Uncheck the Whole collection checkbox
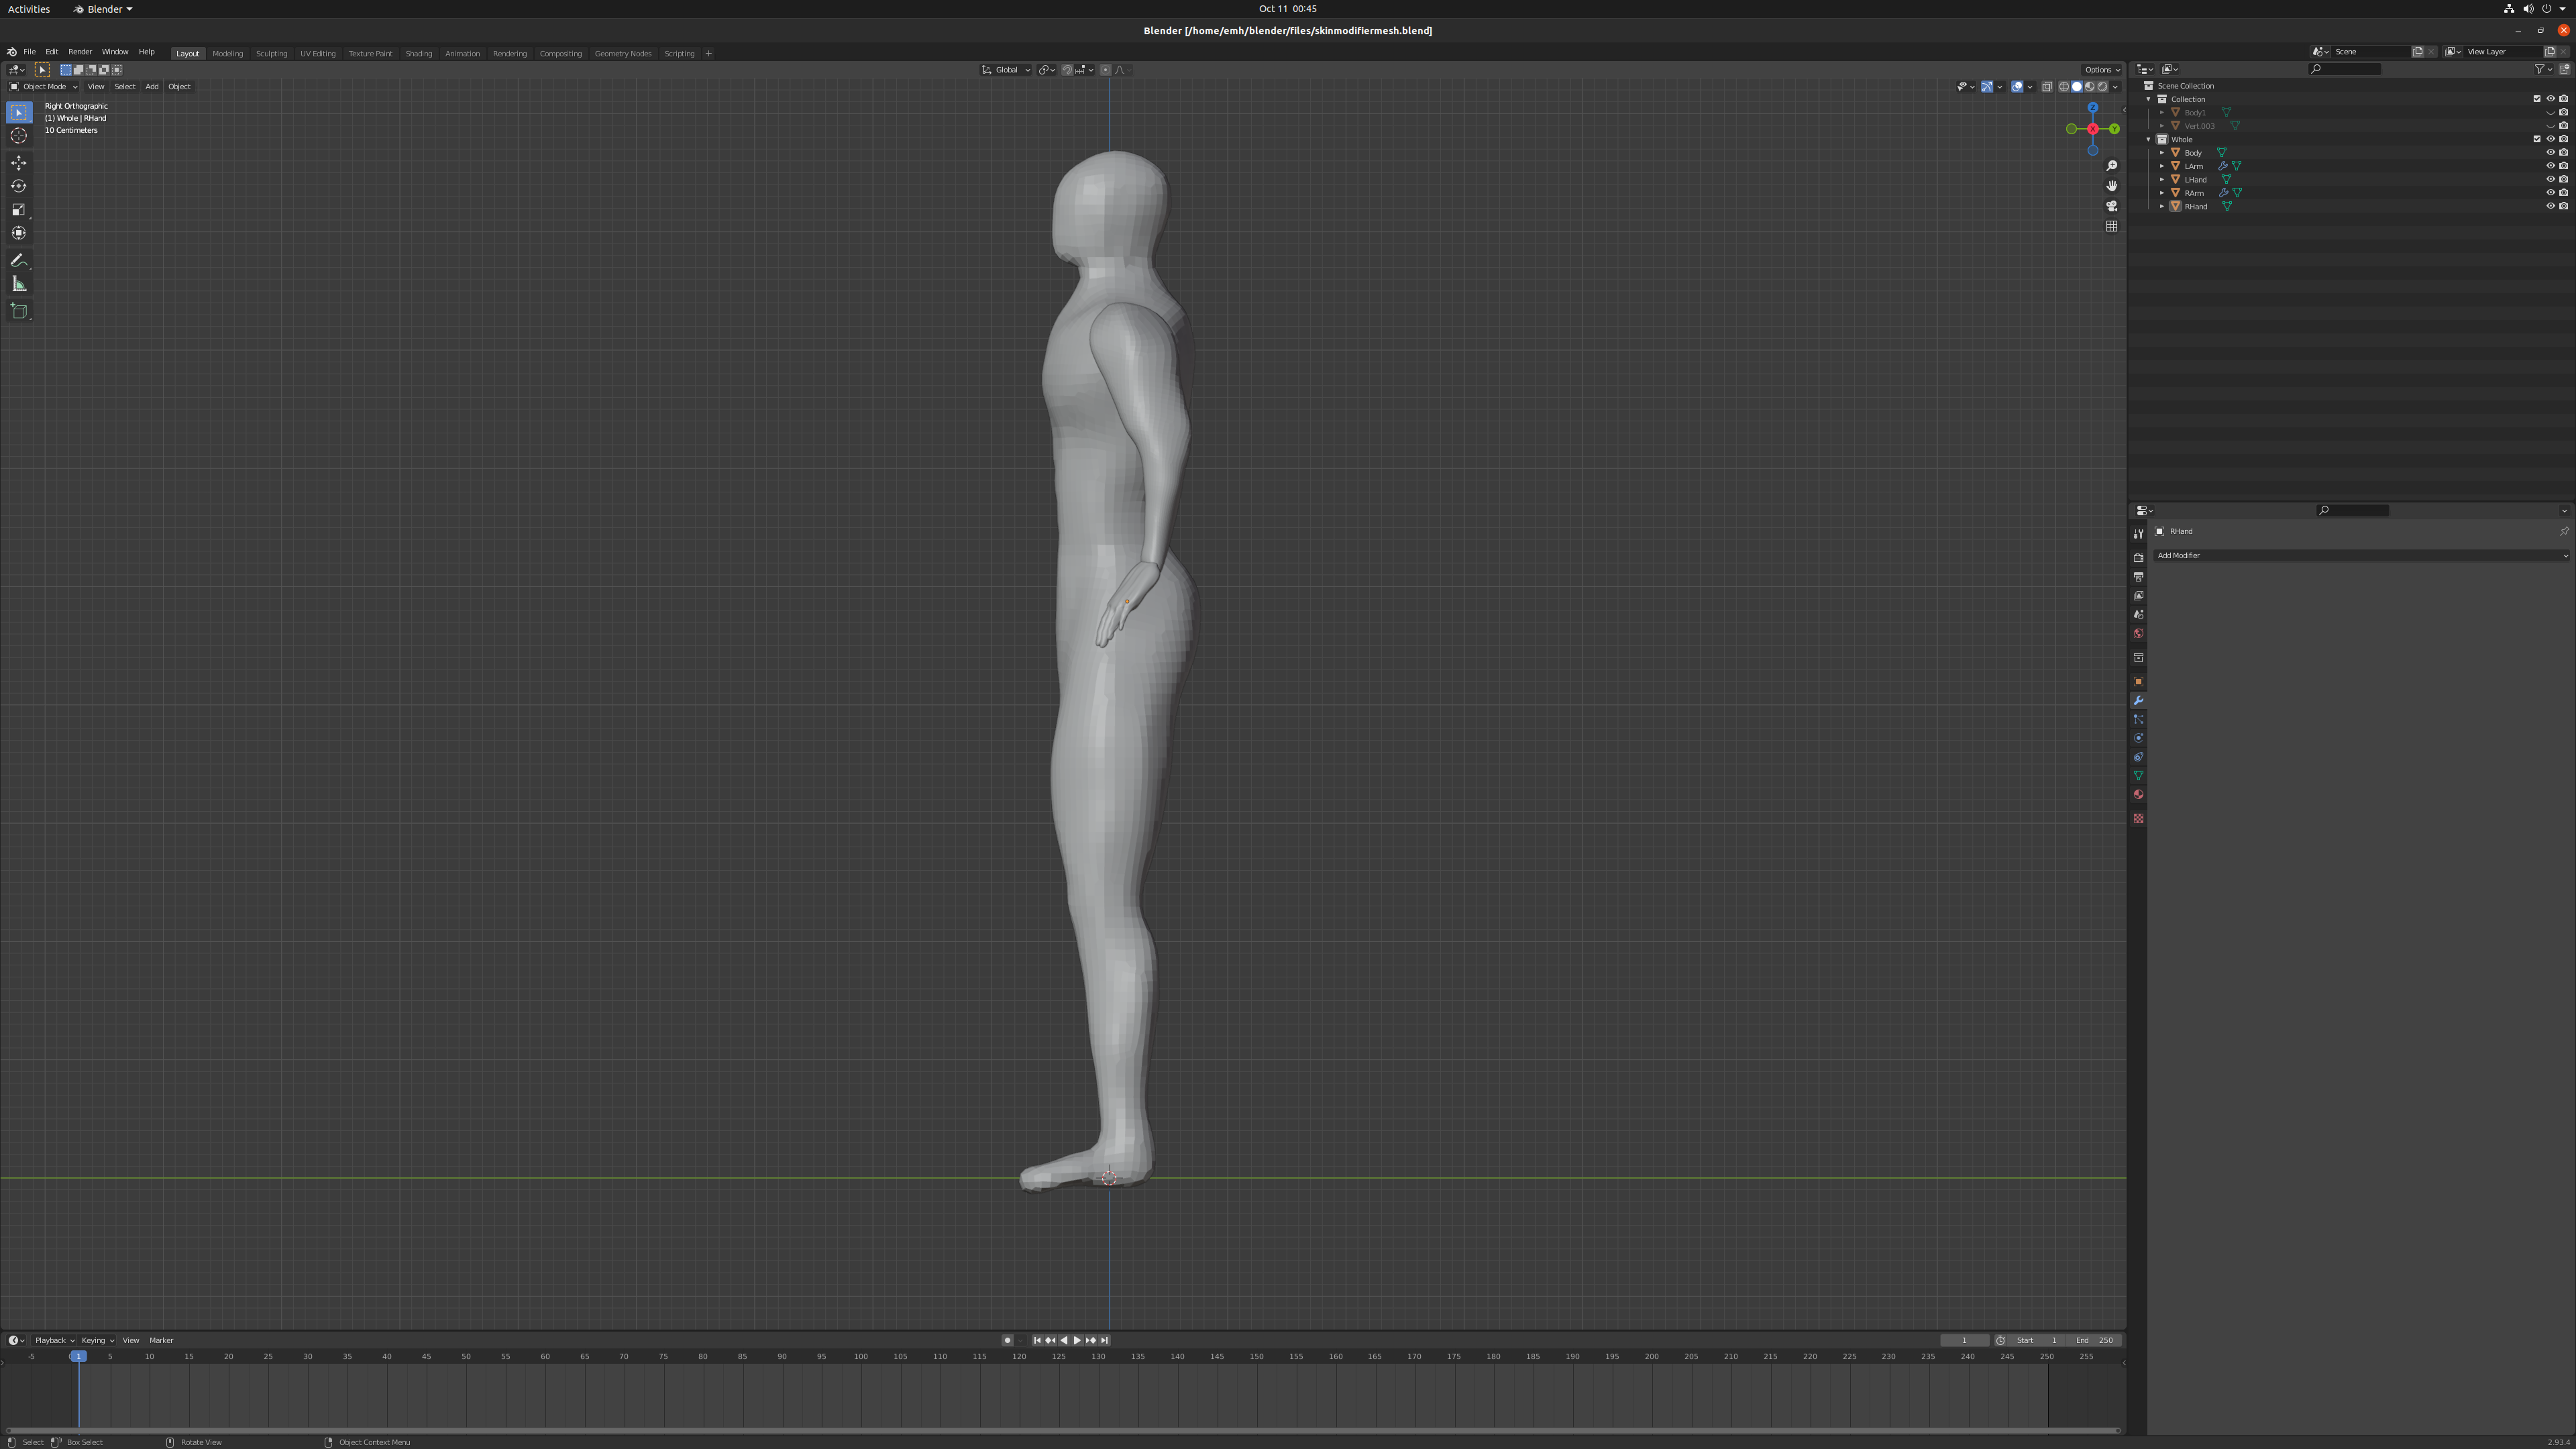This screenshot has height=1449, width=2576. coord(2537,139)
